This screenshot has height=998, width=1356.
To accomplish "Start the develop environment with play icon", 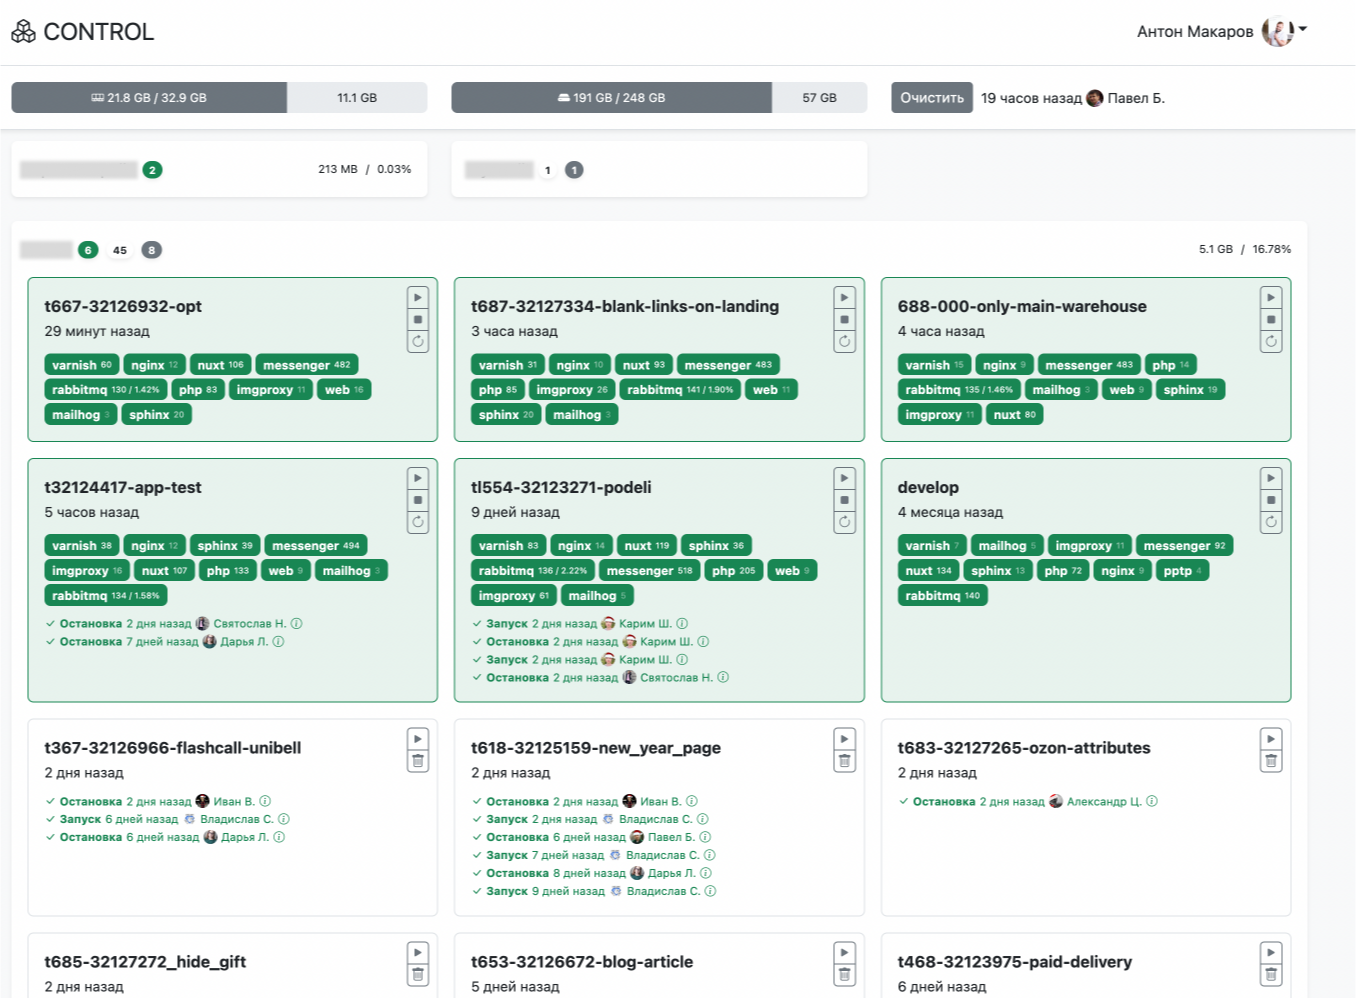I will (1271, 478).
